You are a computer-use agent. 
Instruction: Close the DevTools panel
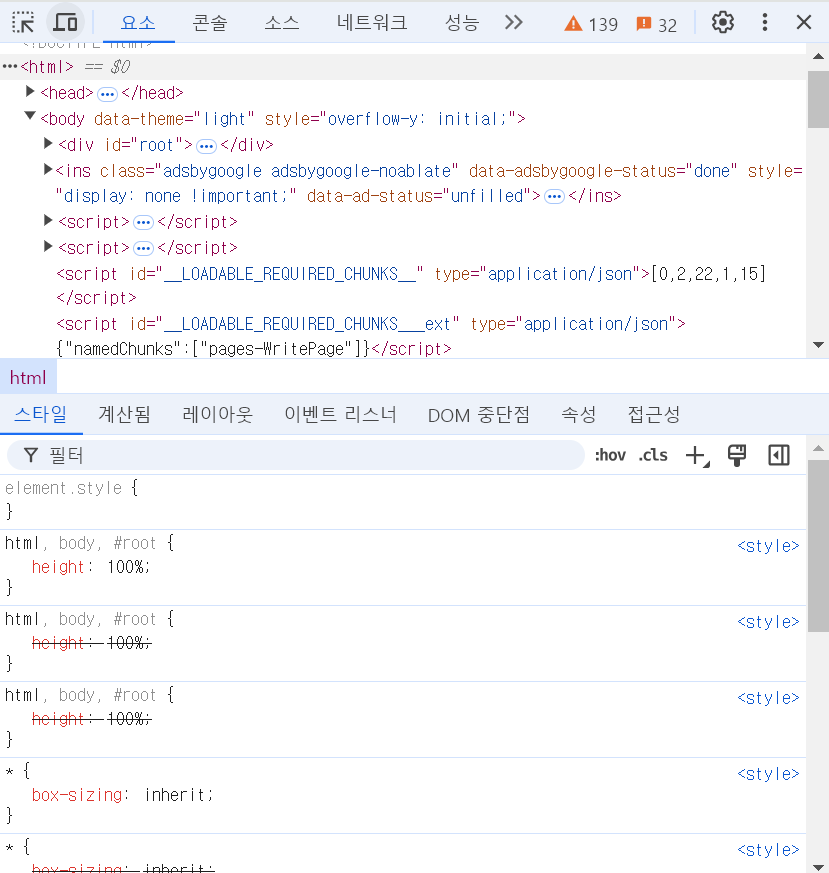[x=804, y=23]
